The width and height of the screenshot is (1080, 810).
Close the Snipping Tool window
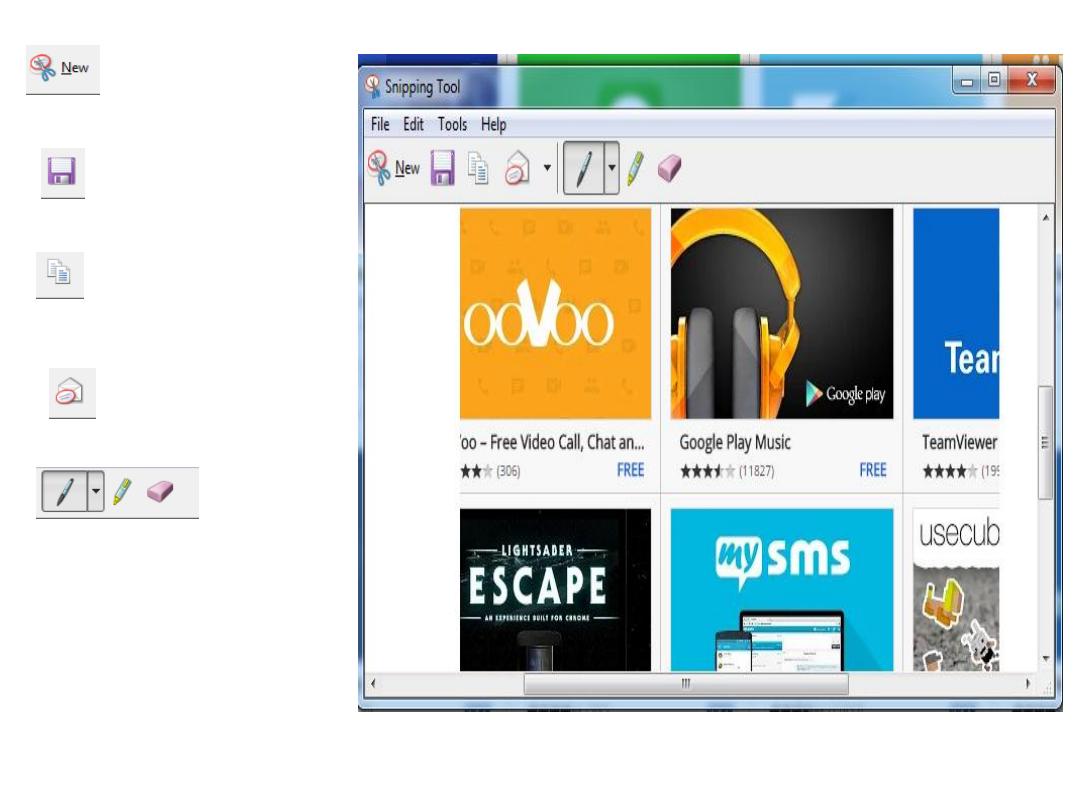[1032, 80]
